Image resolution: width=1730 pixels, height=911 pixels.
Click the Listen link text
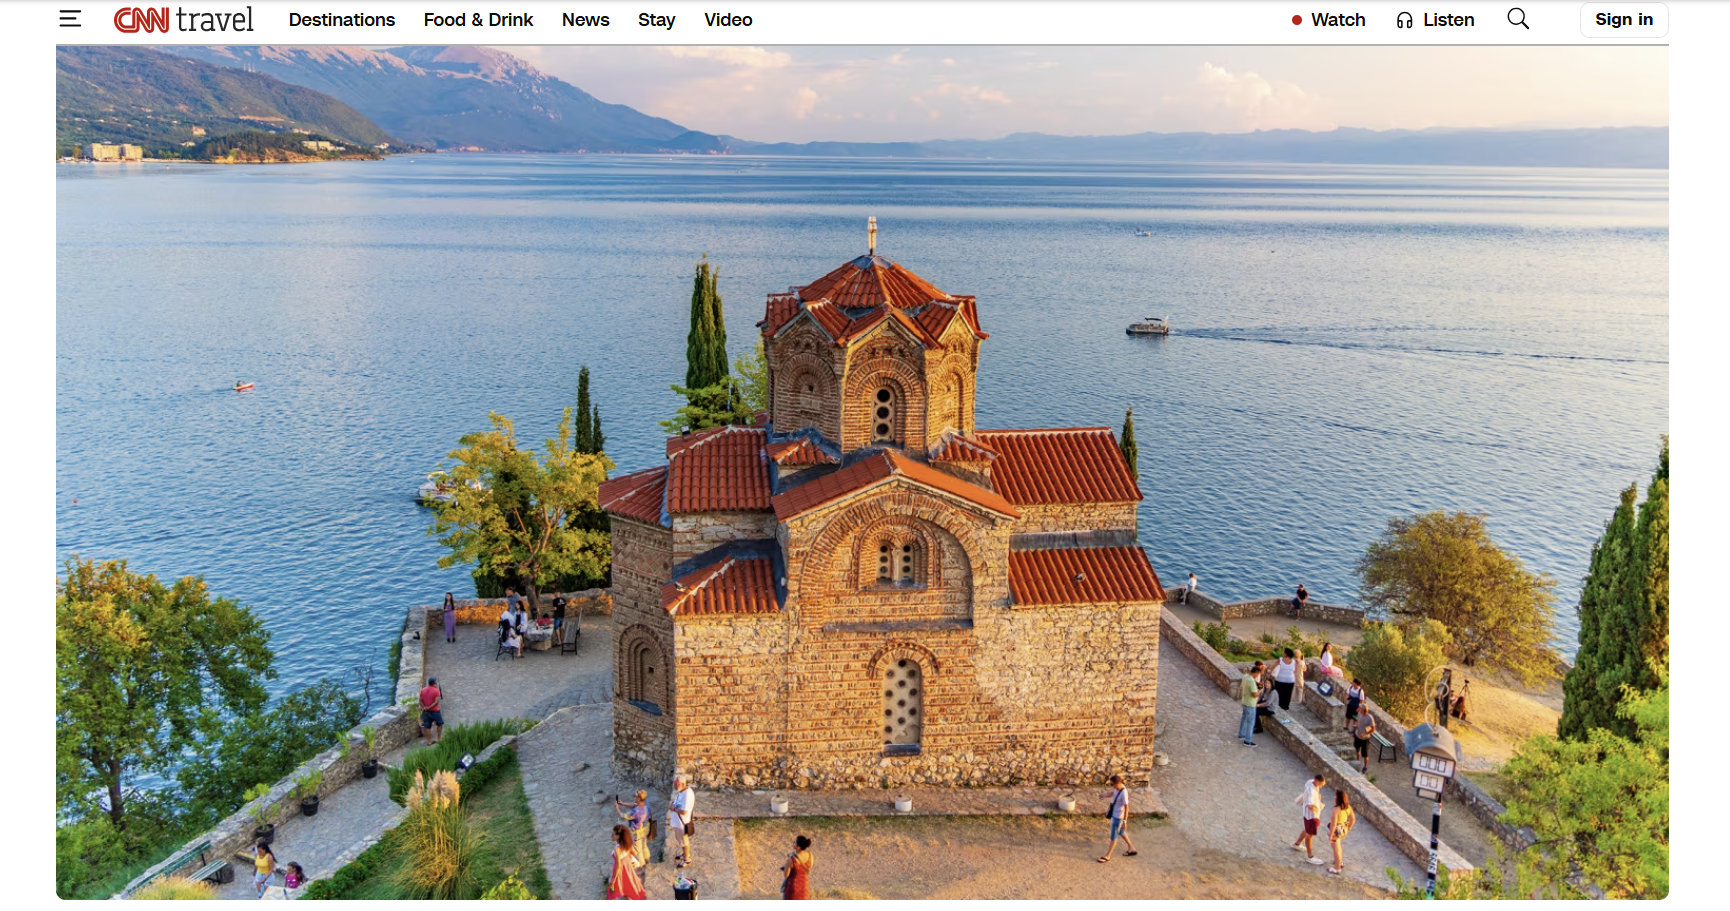(x=1448, y=20)
